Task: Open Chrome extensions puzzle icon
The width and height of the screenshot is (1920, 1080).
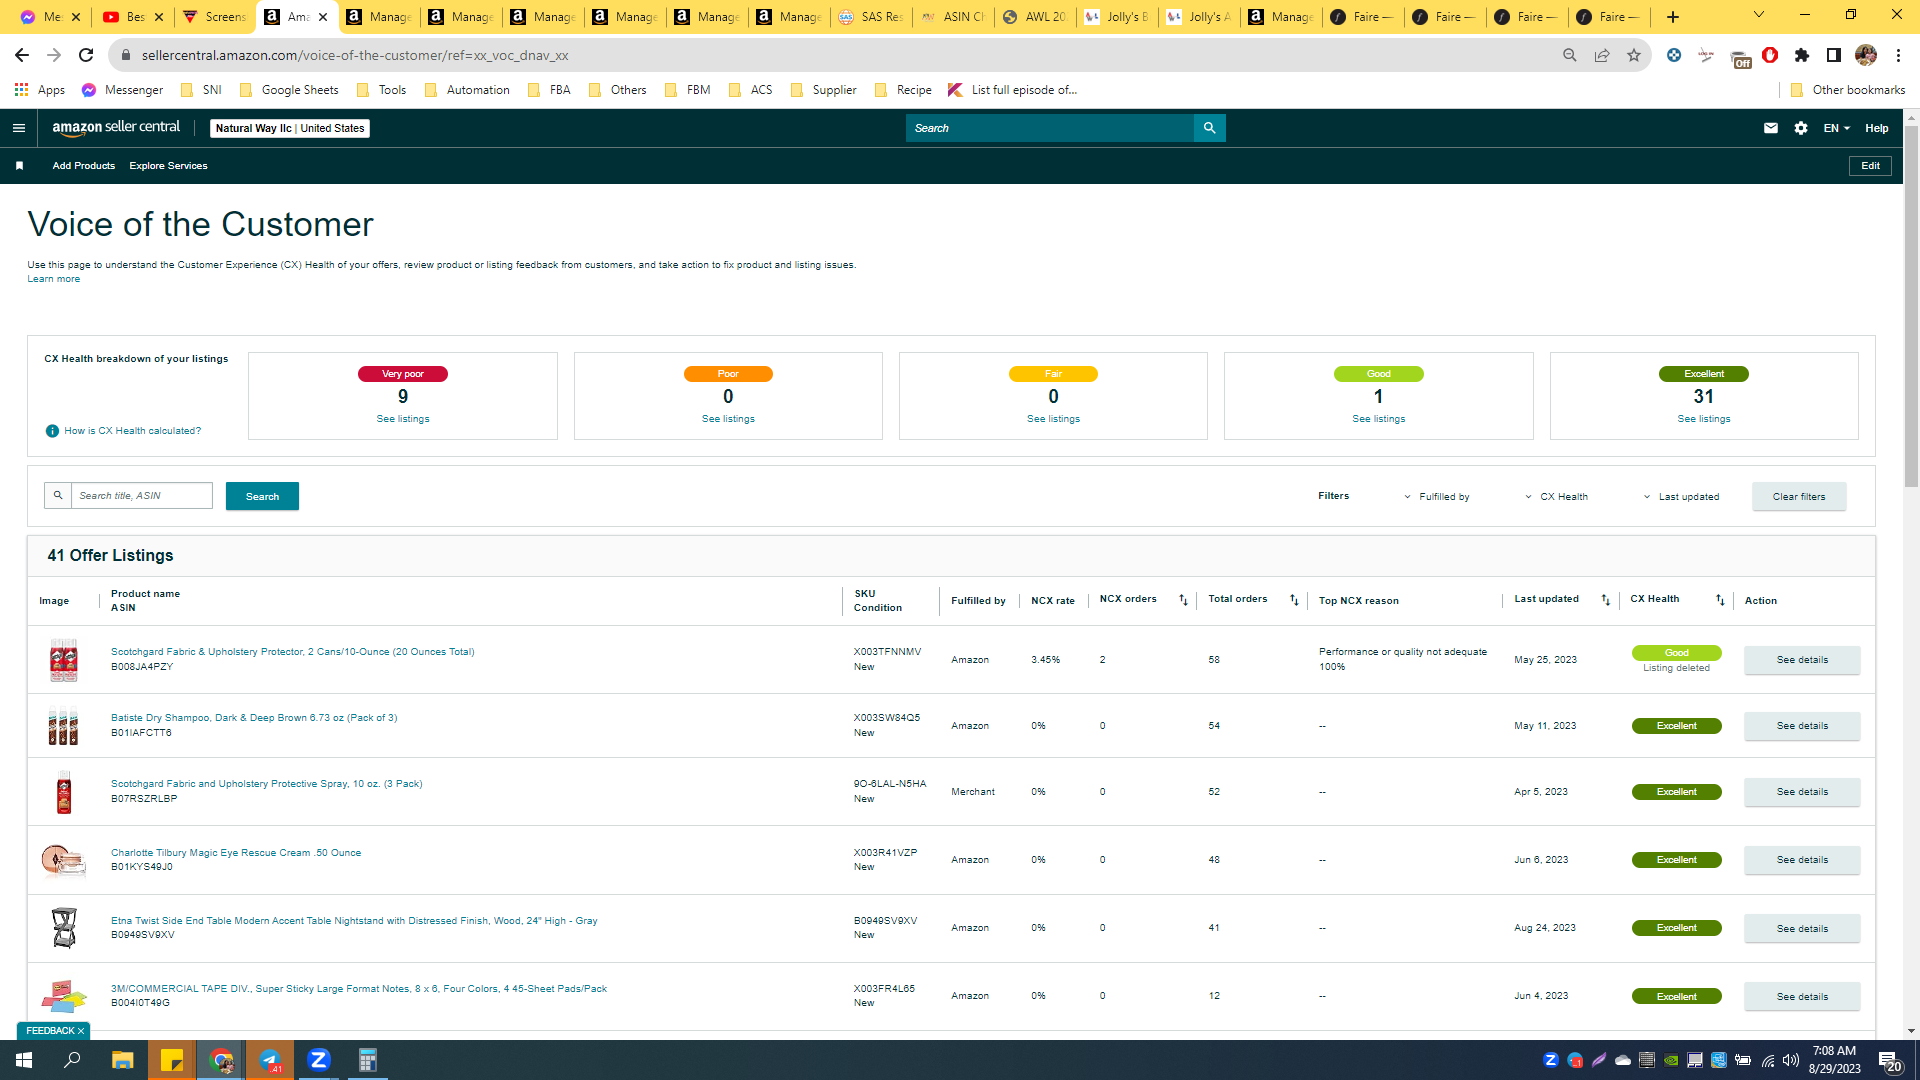Action: point(1802,55)
